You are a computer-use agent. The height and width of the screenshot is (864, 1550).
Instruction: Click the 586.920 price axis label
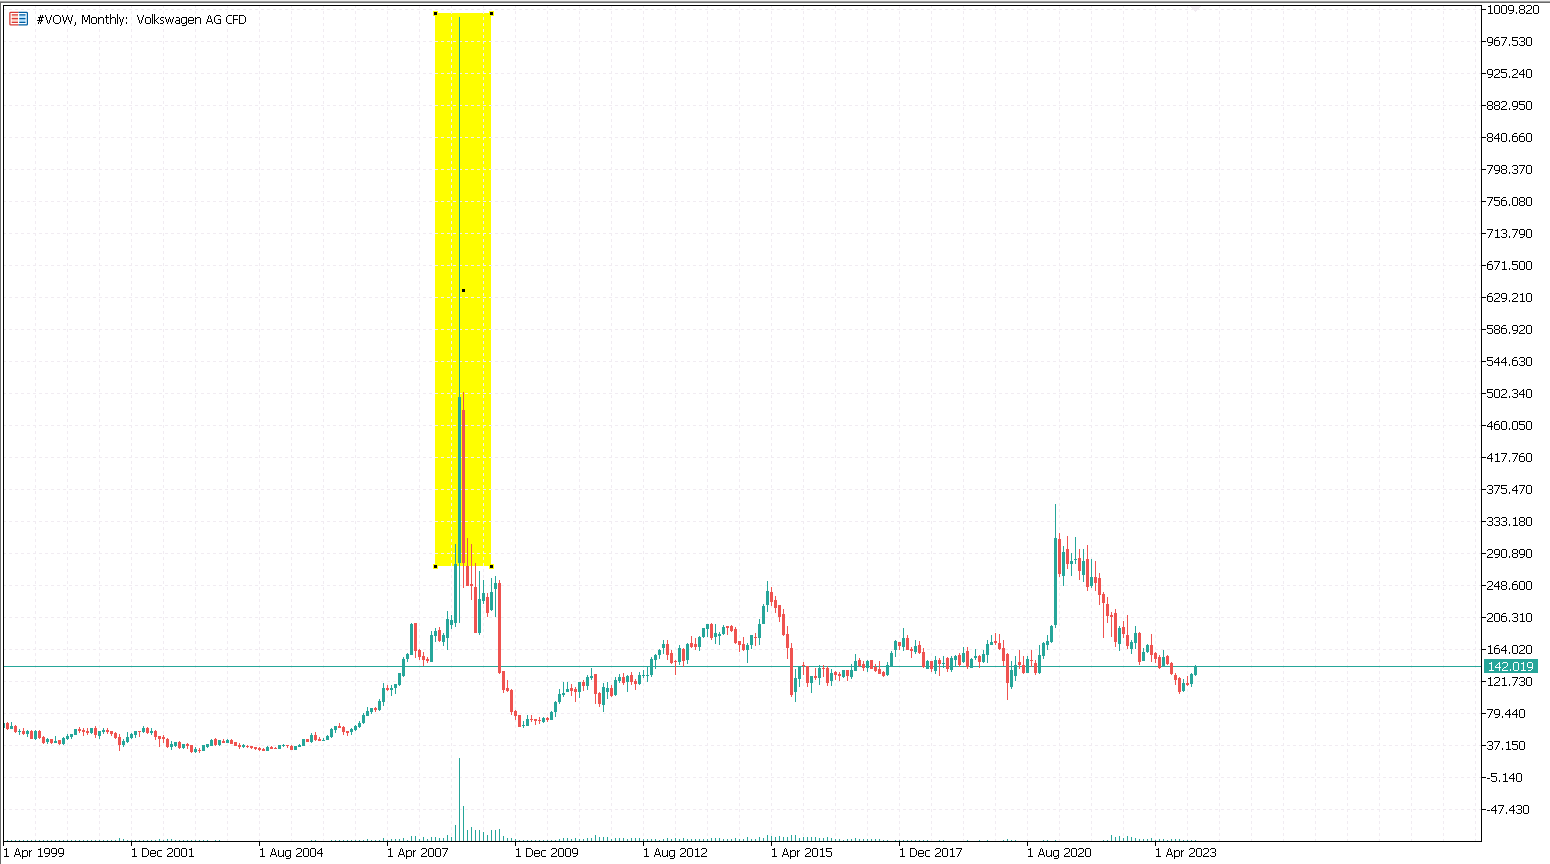(x=1510, y=330)
